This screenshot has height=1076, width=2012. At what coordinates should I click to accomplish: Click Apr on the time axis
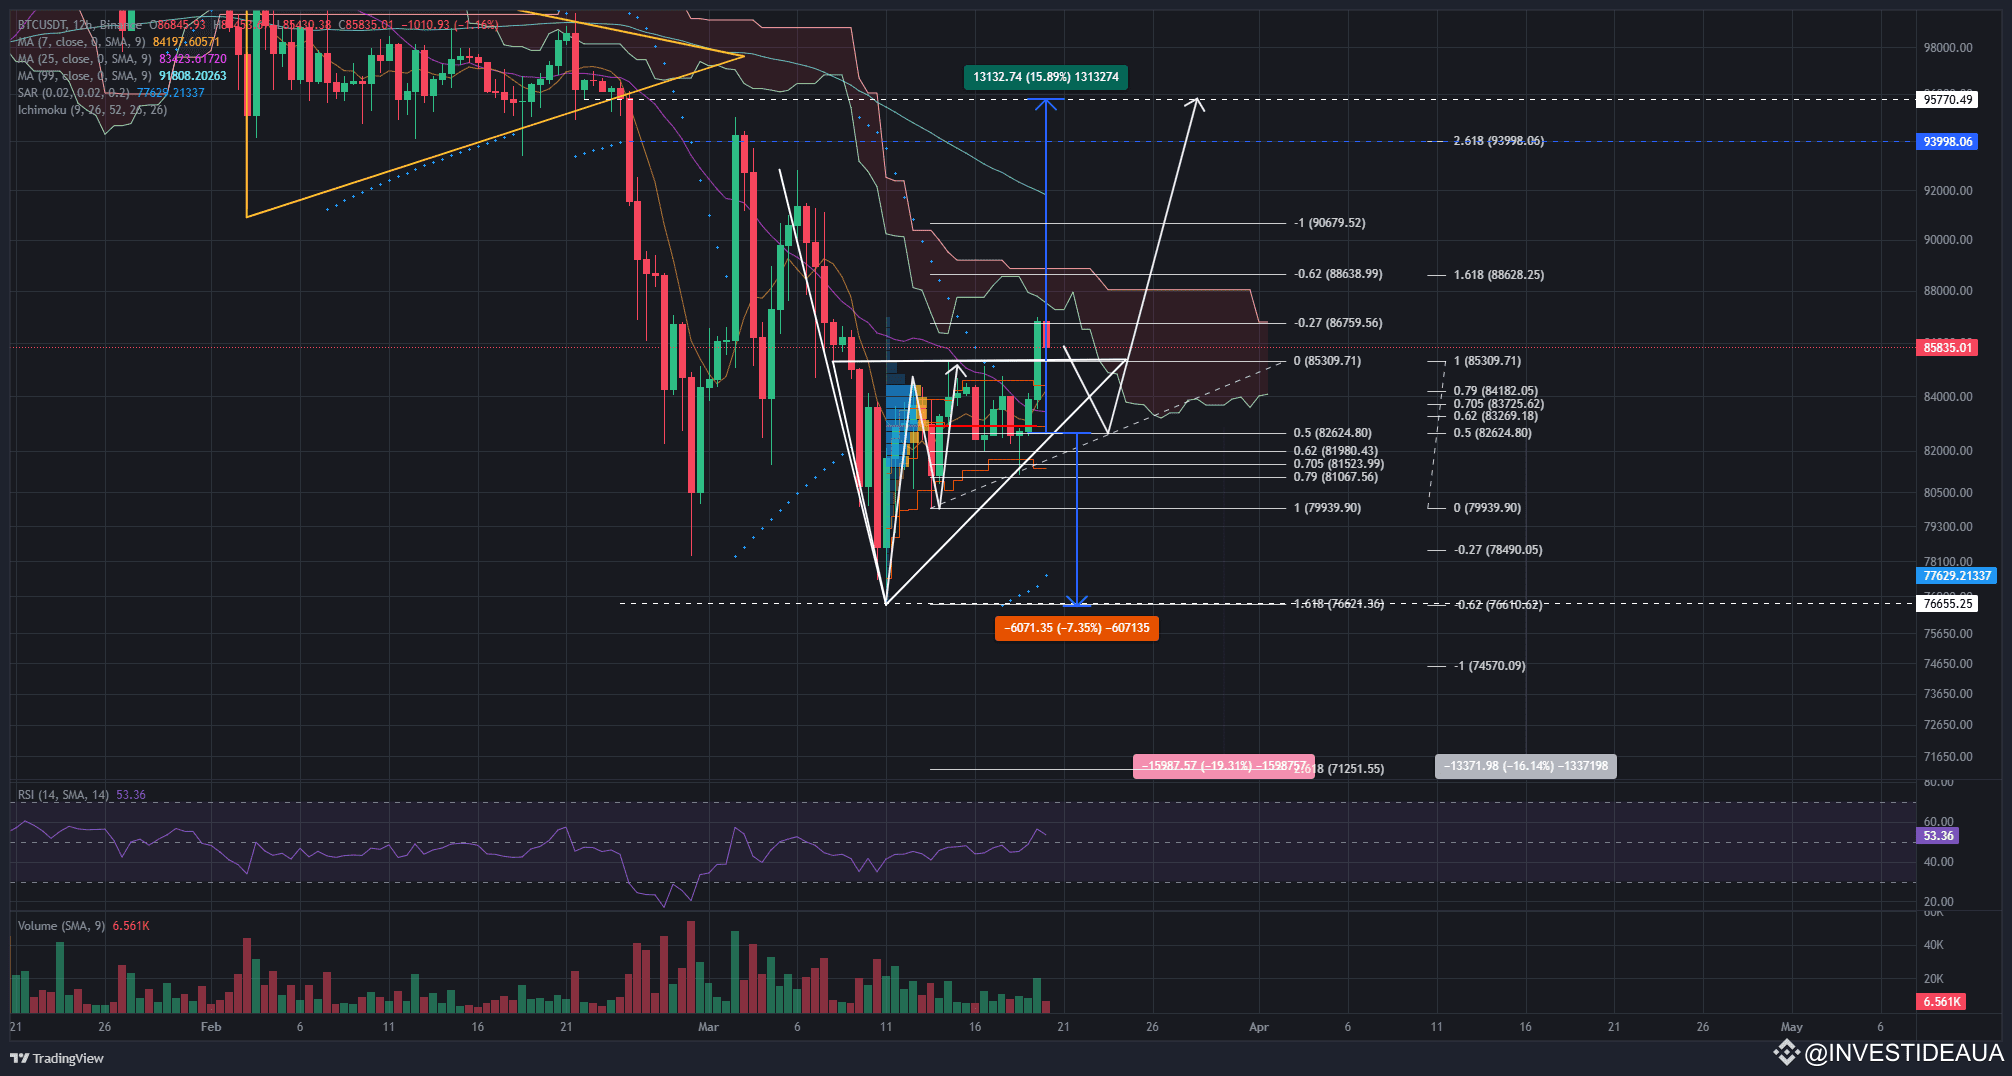tap(1258, 1026)
